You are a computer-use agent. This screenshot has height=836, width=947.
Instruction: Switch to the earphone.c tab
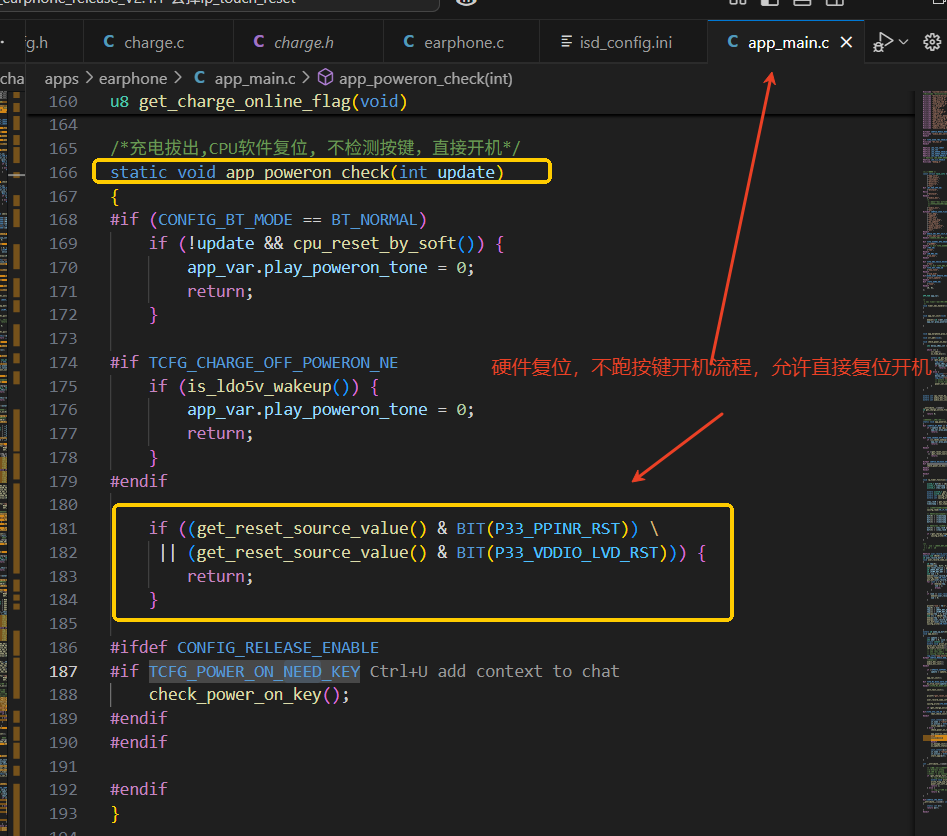tap(453, 42)
